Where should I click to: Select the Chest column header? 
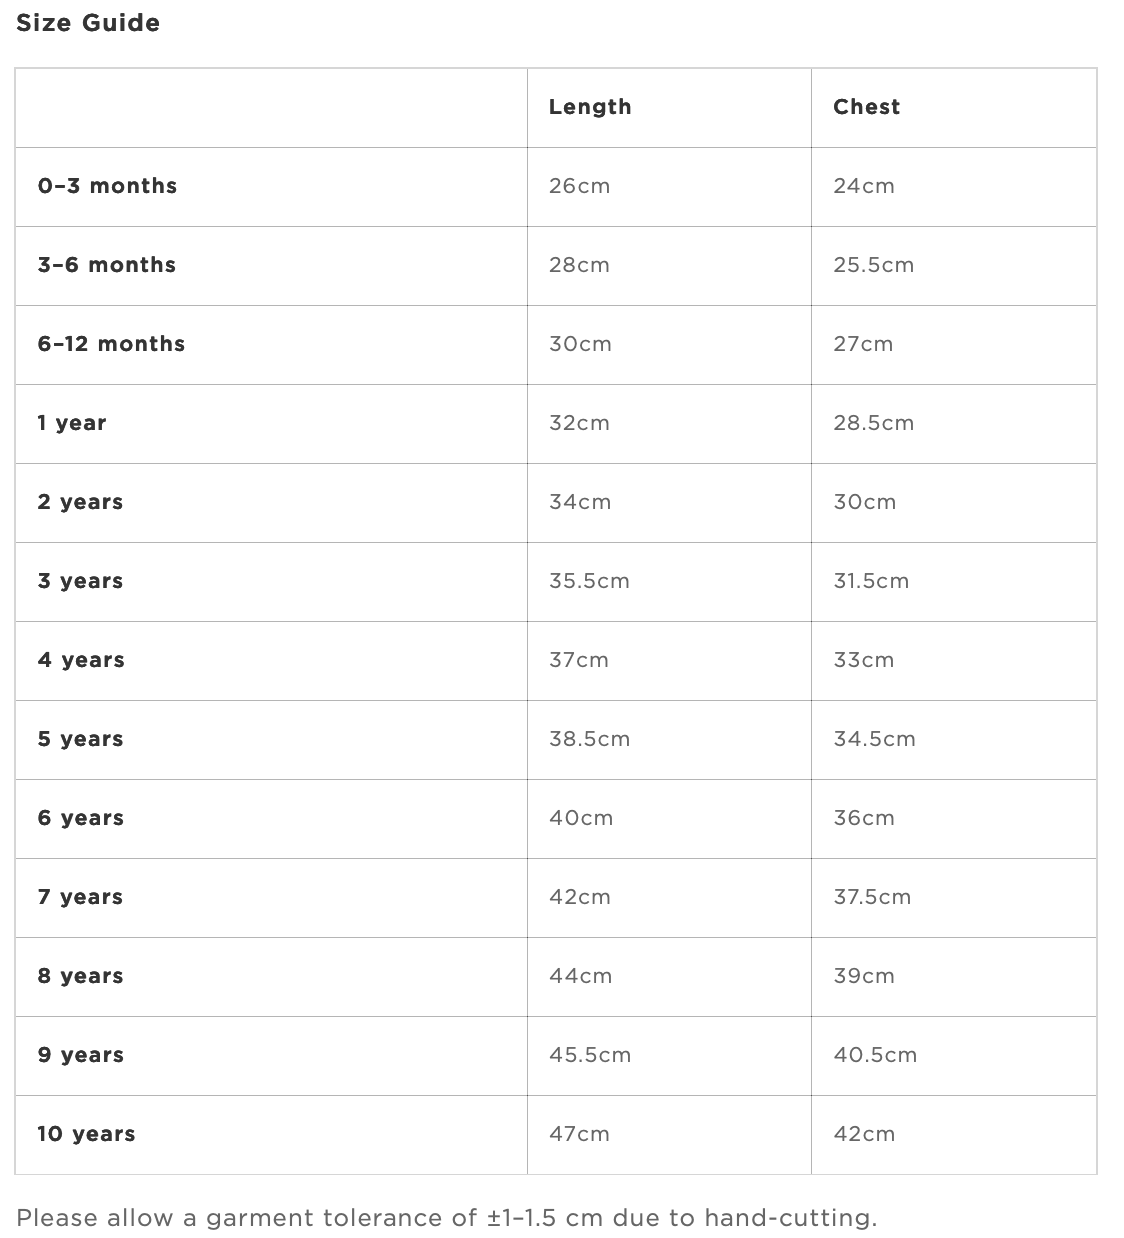click(866, 107)
